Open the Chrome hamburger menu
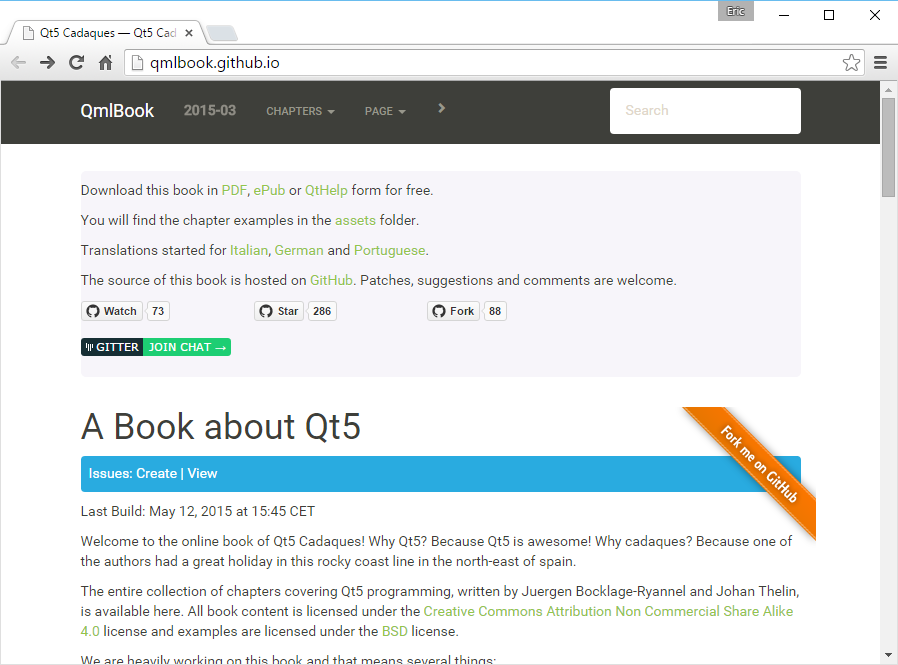Viewport: 898px width, 665px height. coord(880,62)
